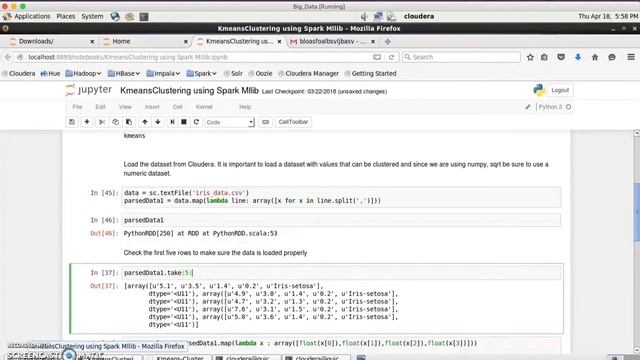The image size is (640, 360).
Task: Expand the Hadoop bookmarks folder
Action: pyautogui.click(x=83, y=73)
